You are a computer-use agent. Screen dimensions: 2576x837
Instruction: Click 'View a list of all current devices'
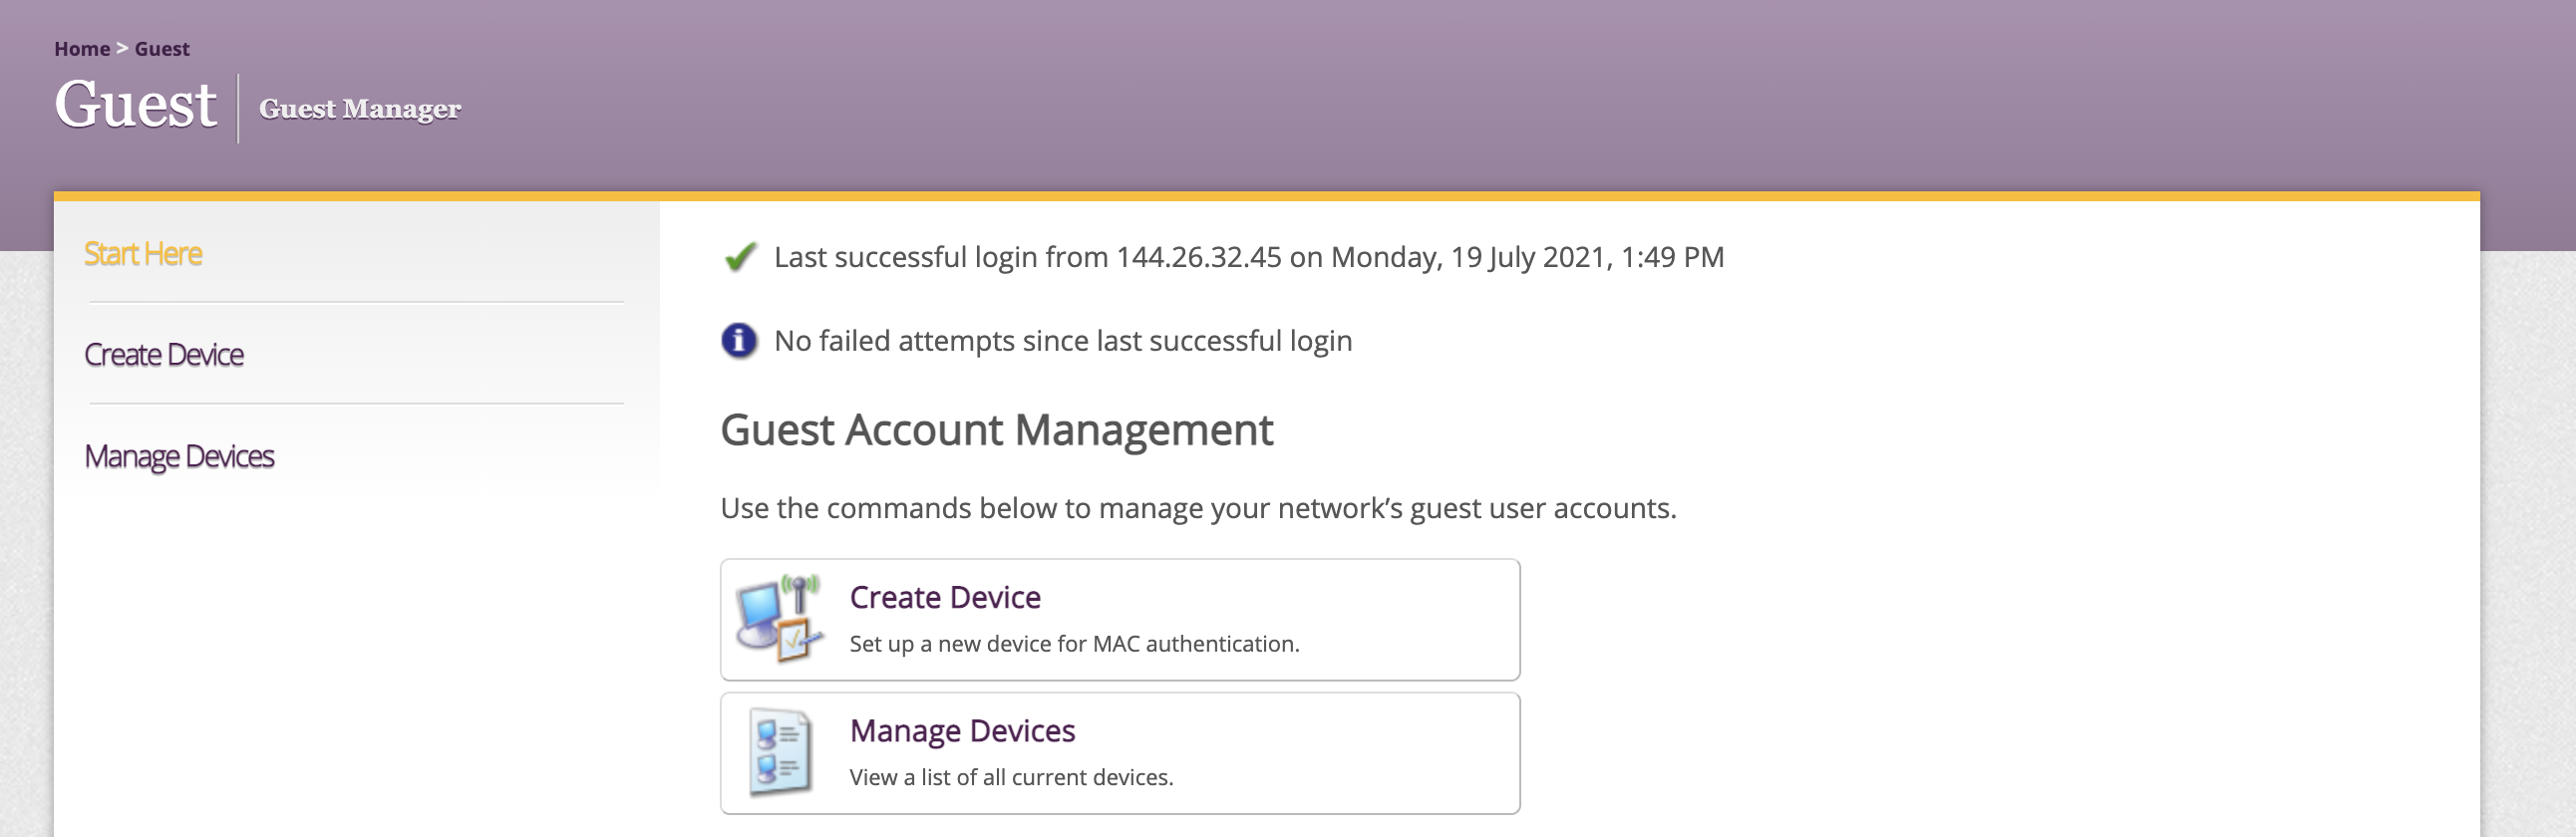[1011, 777]
